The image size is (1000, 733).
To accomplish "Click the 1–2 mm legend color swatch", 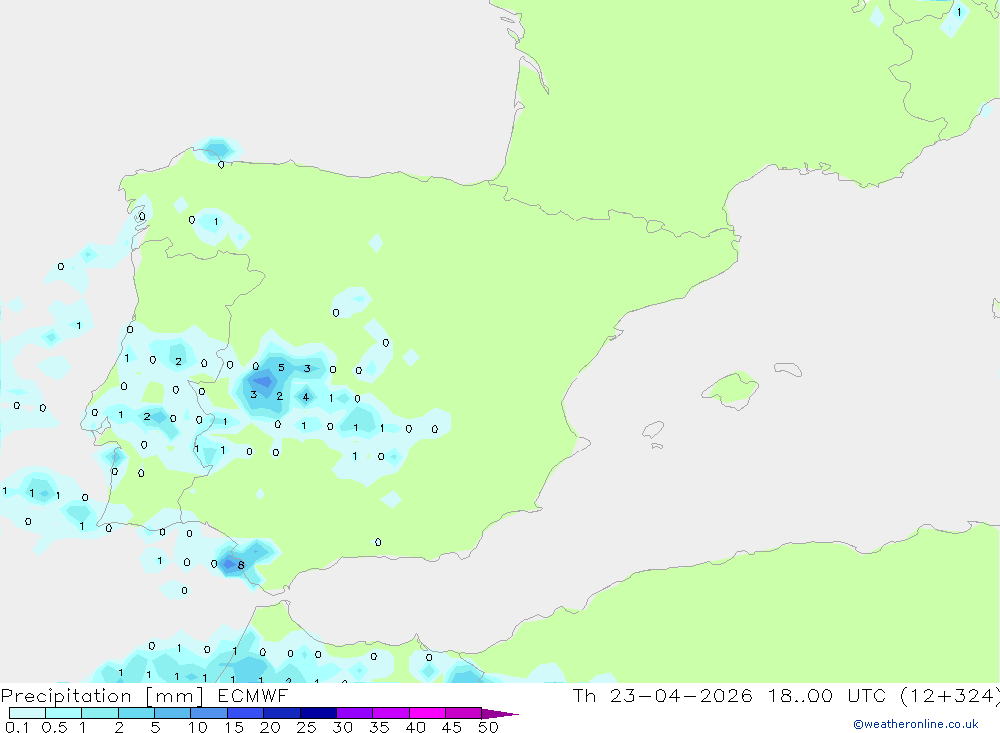I will (x=99, y=713).
